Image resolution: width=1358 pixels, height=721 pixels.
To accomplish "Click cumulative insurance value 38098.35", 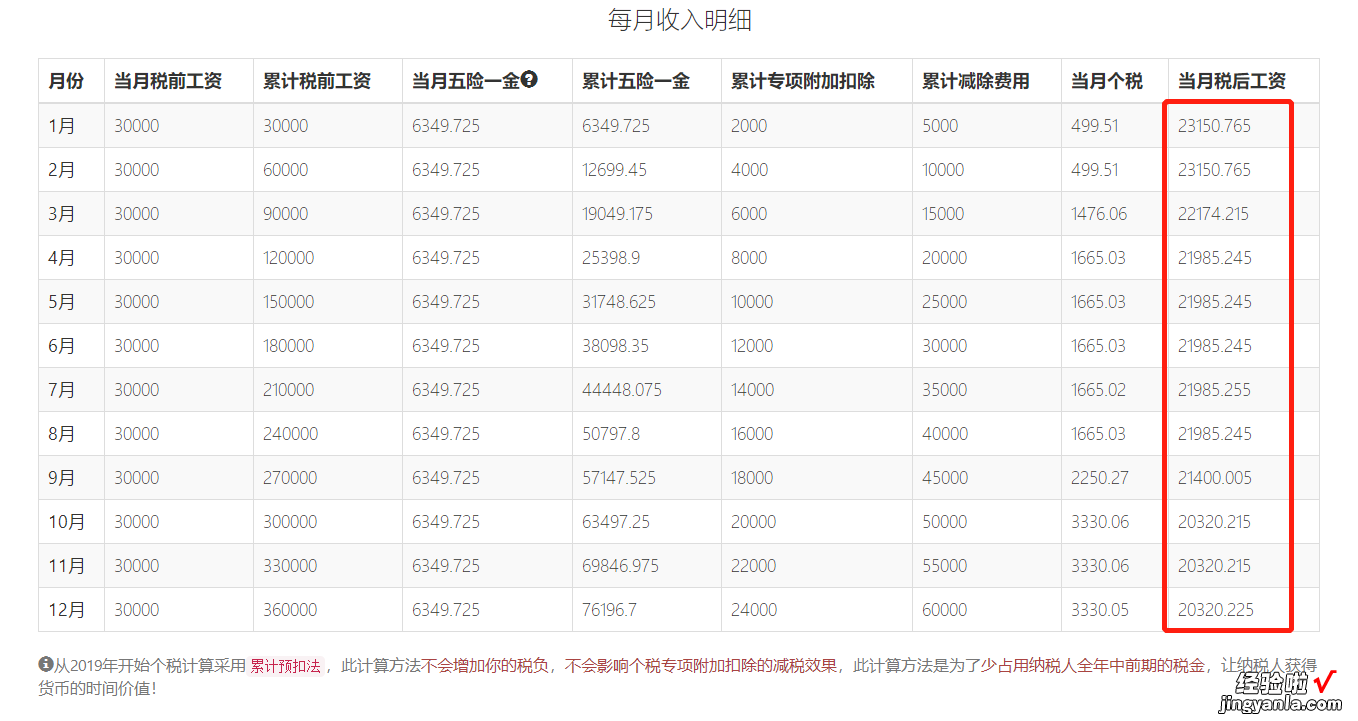I will click(615, 346).
